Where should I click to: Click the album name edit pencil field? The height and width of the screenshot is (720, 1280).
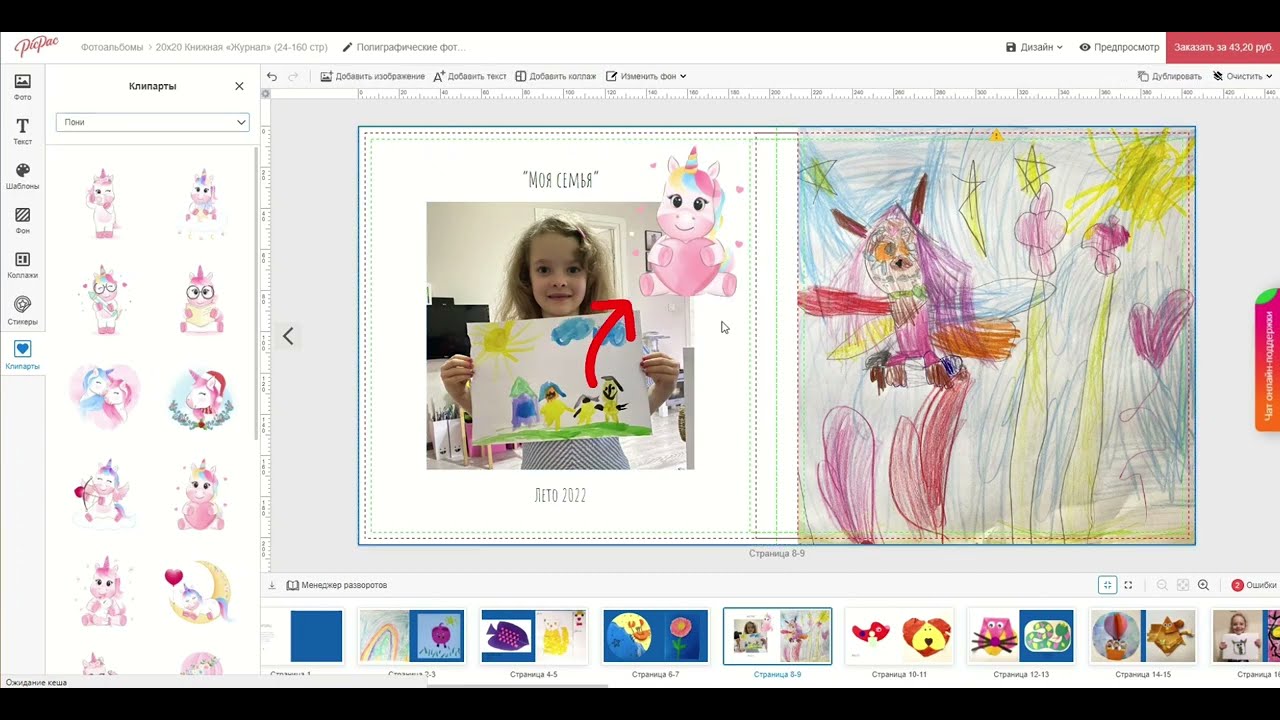tap(404, 47)
